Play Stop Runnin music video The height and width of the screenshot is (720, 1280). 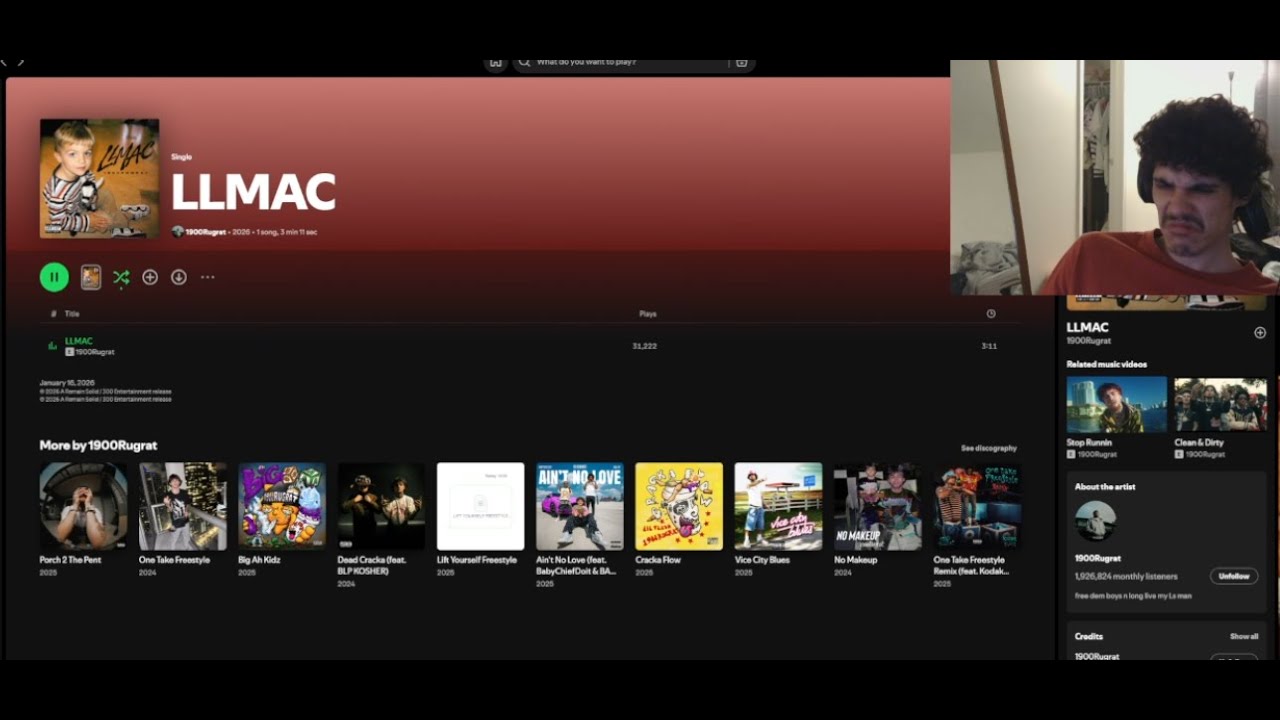click(1117, 404)
